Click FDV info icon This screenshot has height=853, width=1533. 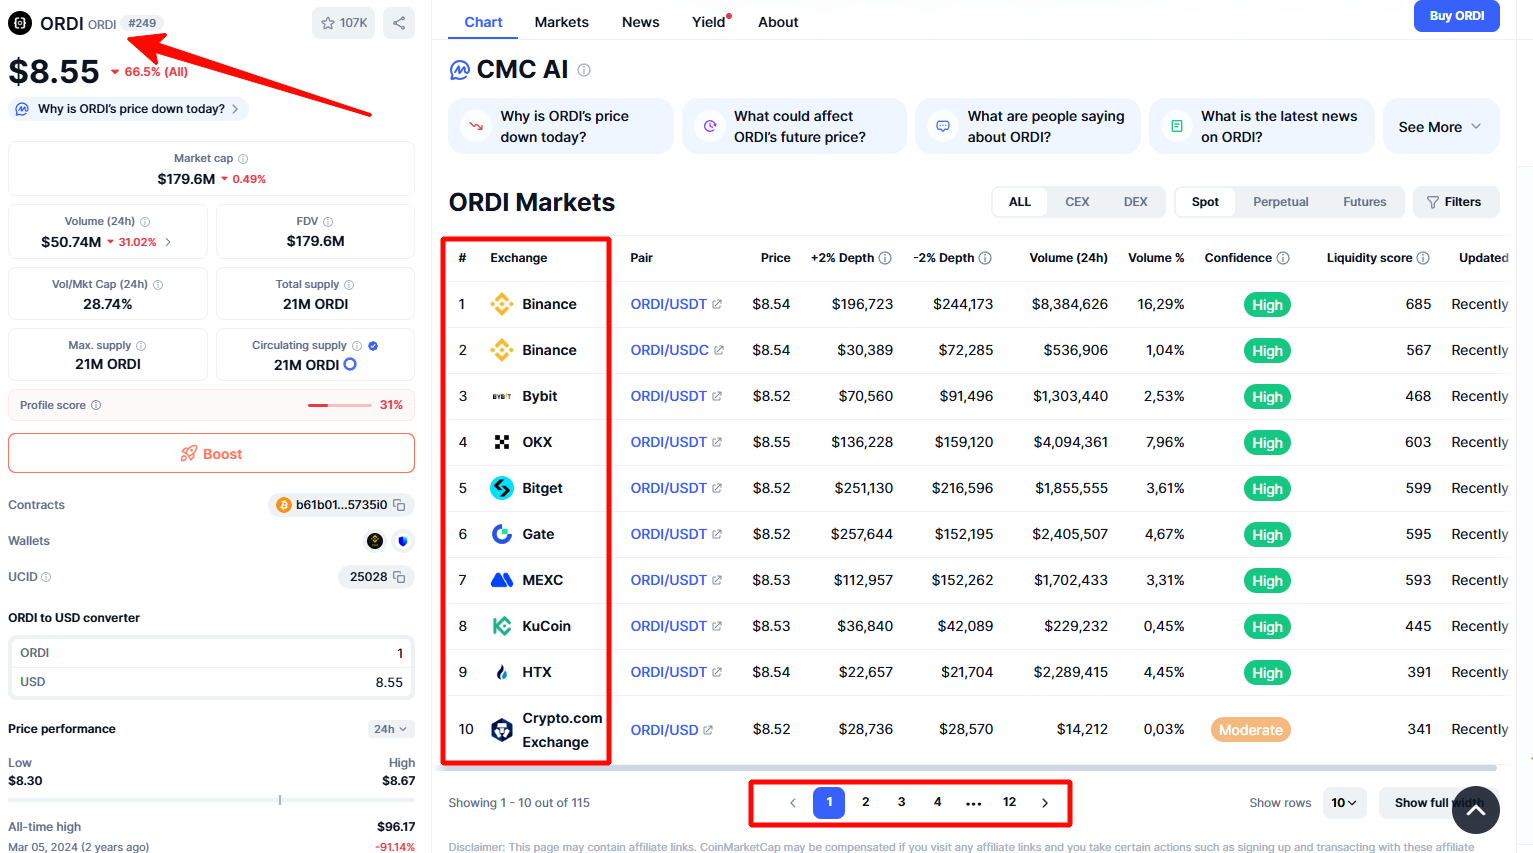328,222
